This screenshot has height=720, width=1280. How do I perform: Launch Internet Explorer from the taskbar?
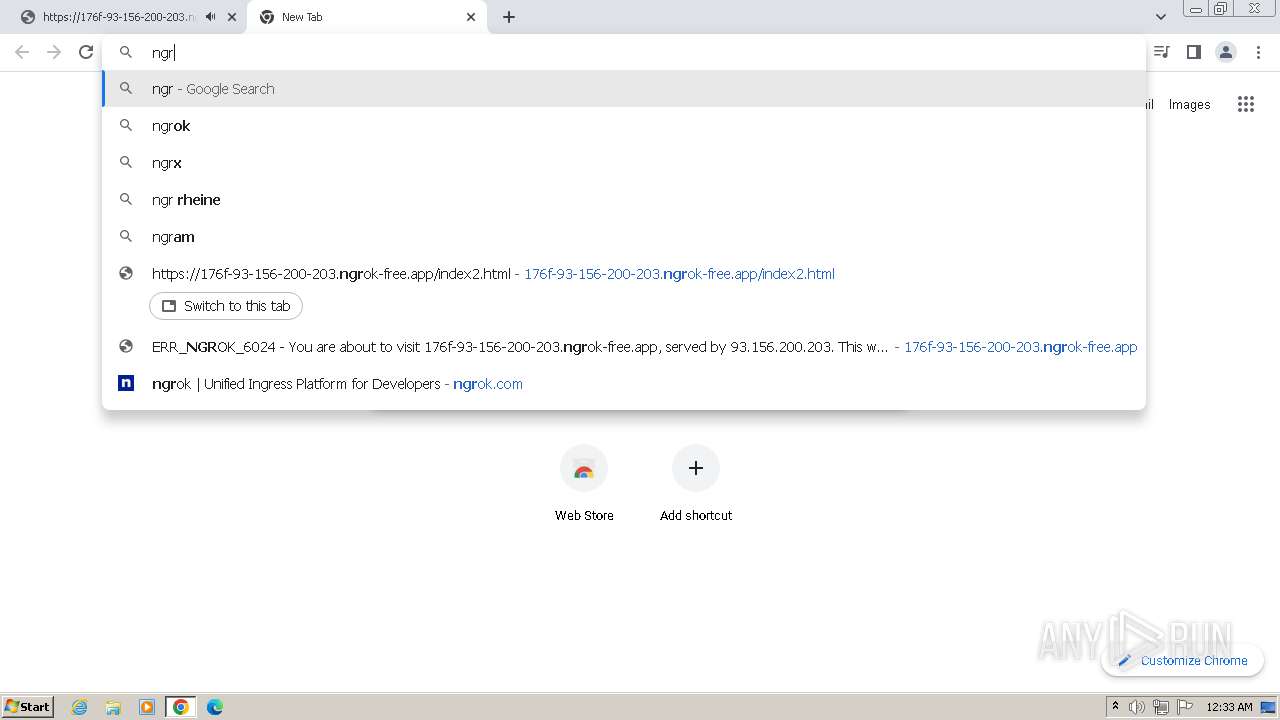[x=80, y=707]
